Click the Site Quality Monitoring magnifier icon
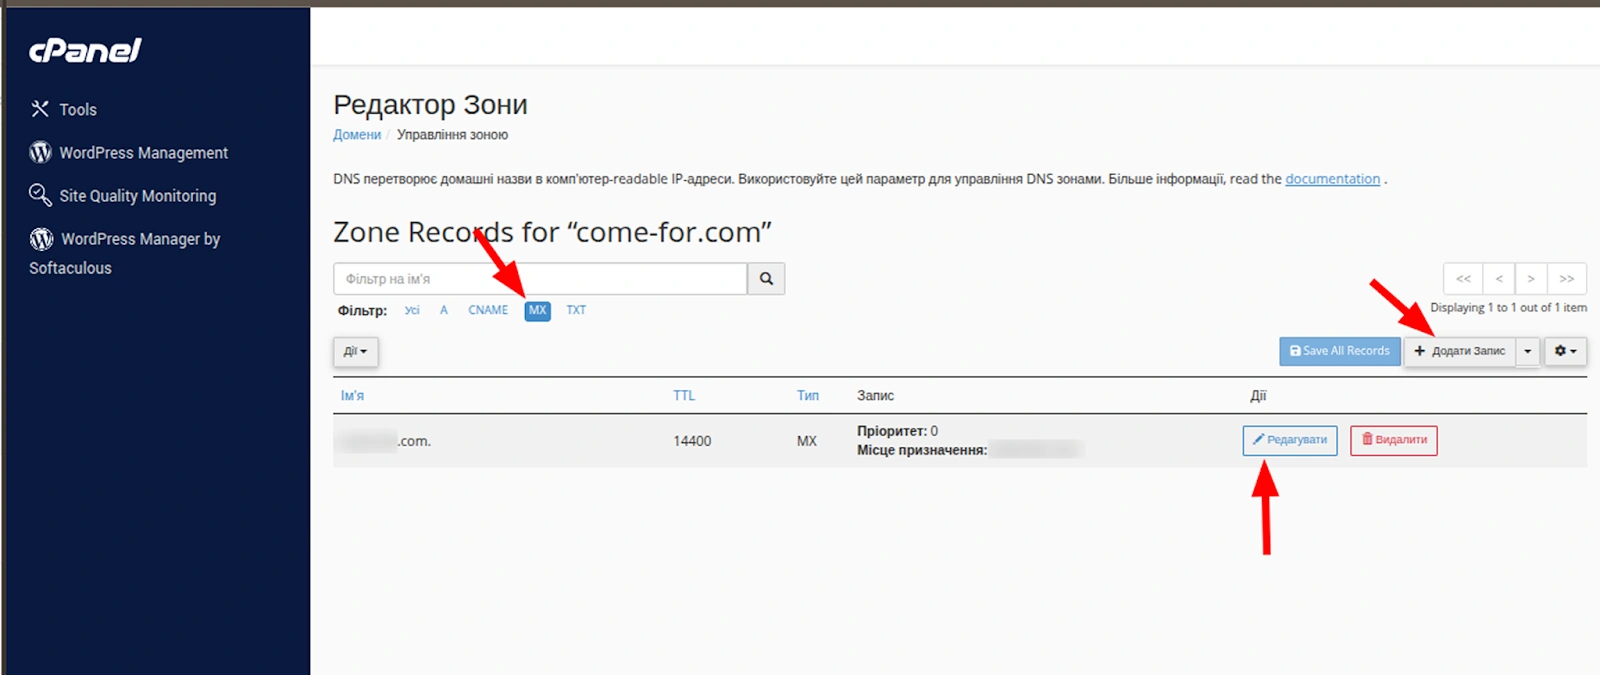 click(x=40, y=195)
